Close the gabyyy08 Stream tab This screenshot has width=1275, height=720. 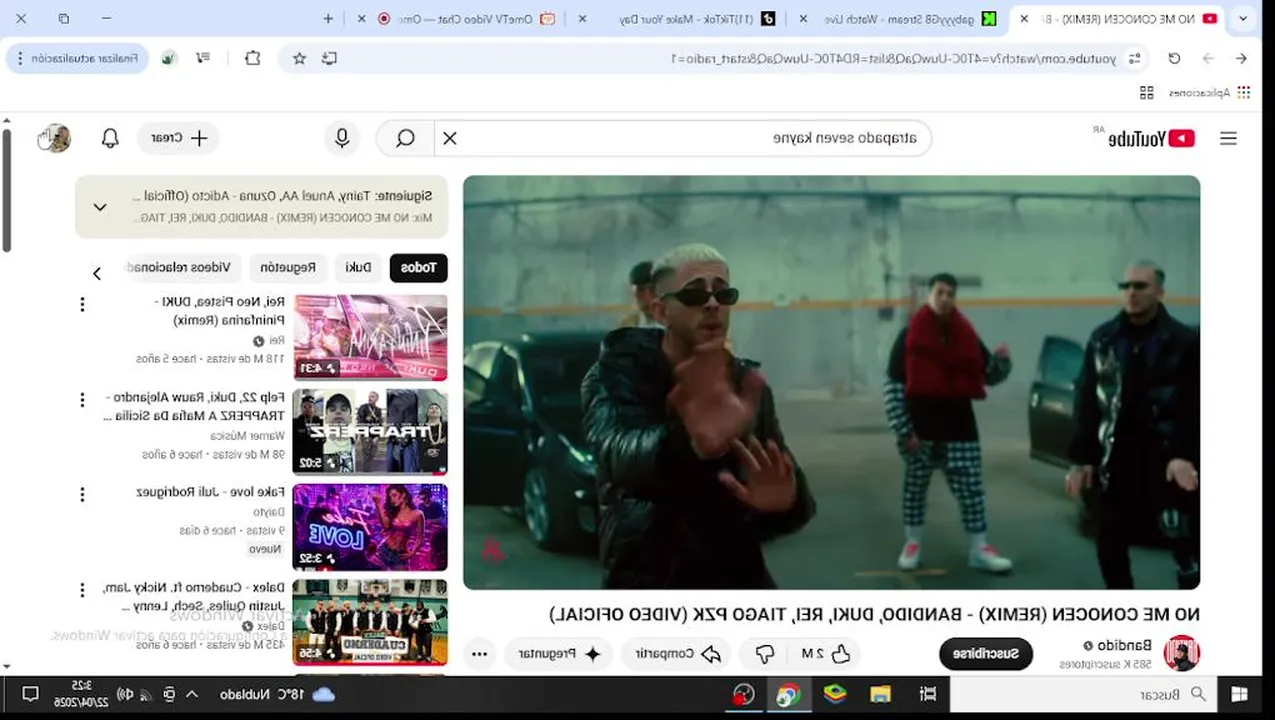click(x=803, y=18)
